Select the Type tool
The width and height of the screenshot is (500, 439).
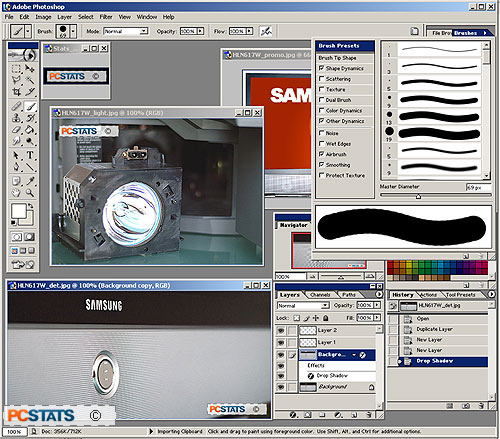coord(30,155)
